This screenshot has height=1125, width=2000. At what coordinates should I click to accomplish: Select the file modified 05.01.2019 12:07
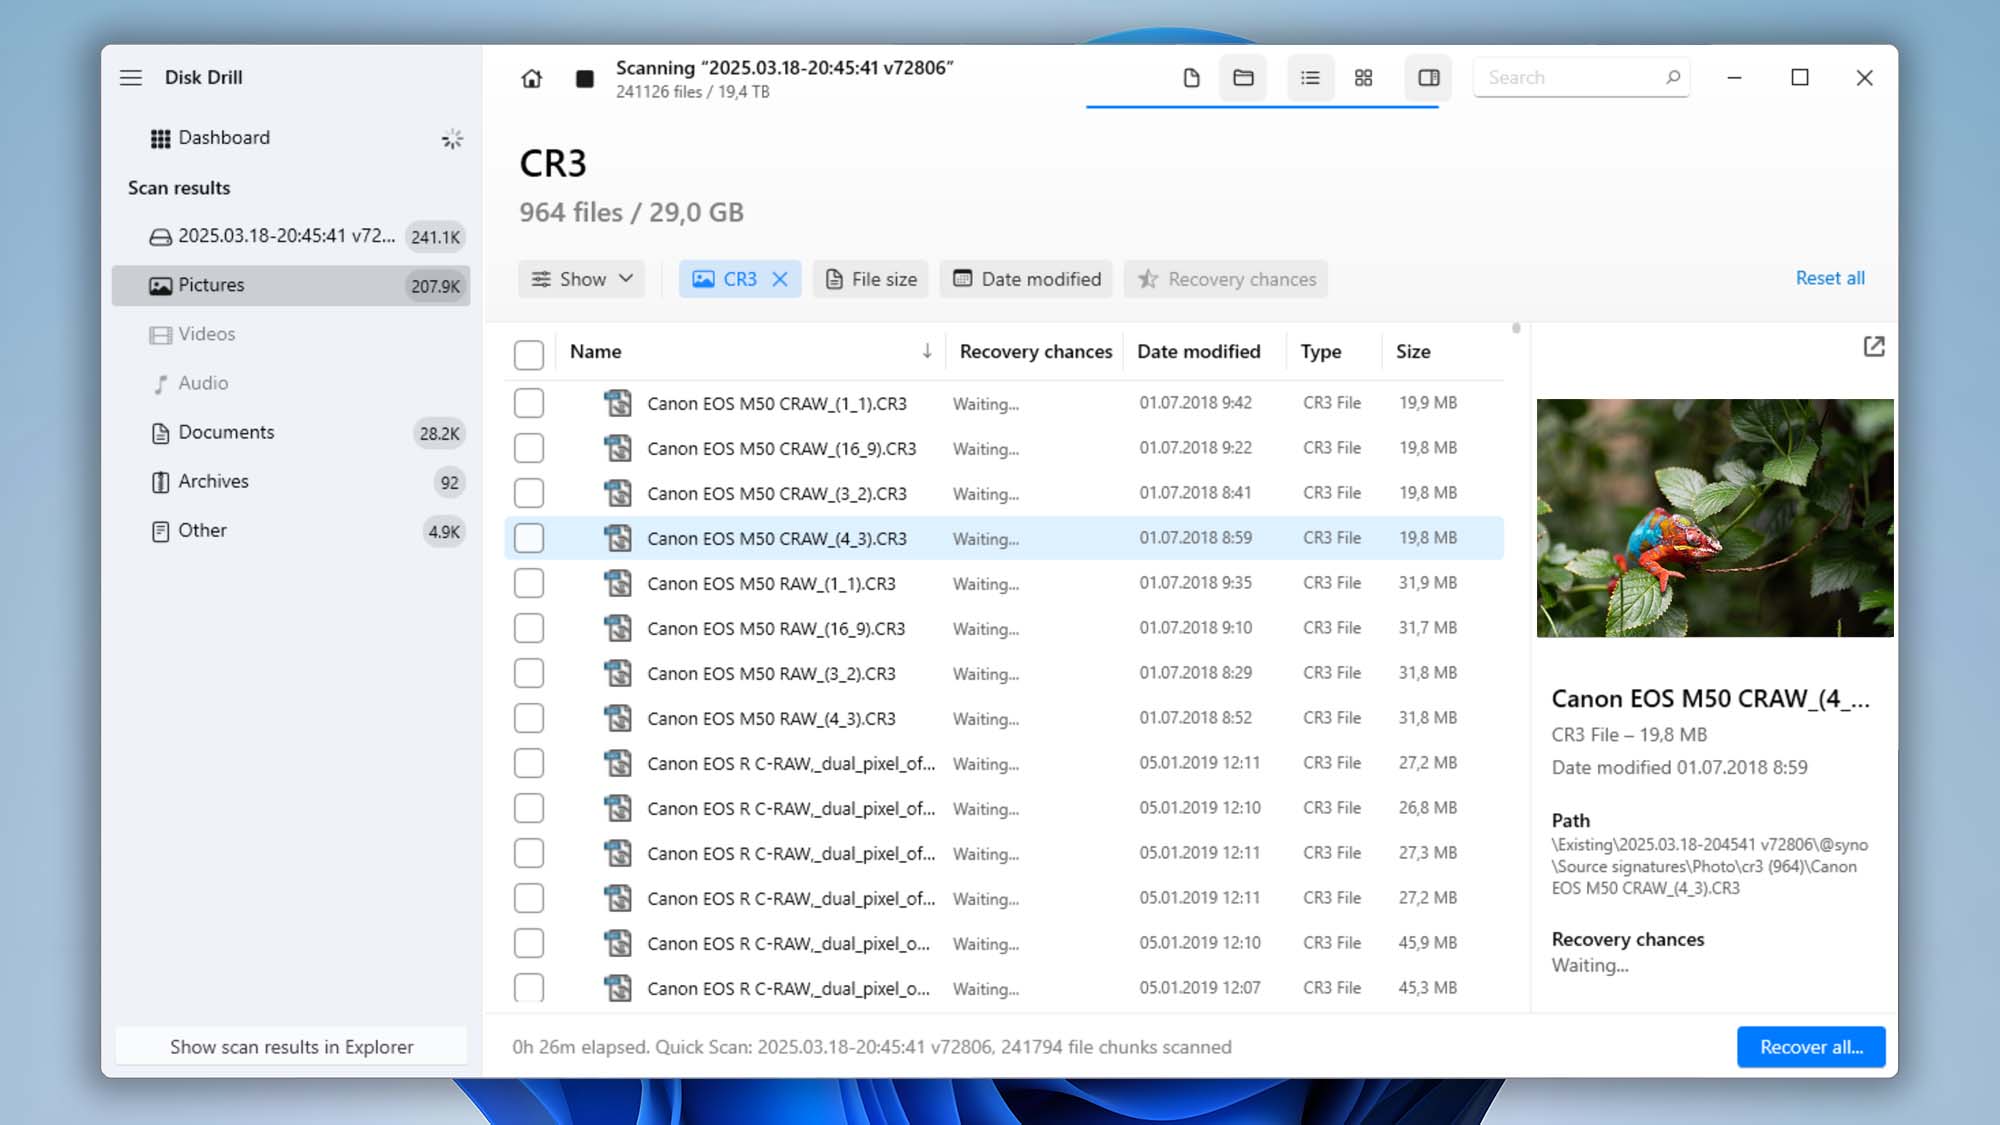(1004, 988)
